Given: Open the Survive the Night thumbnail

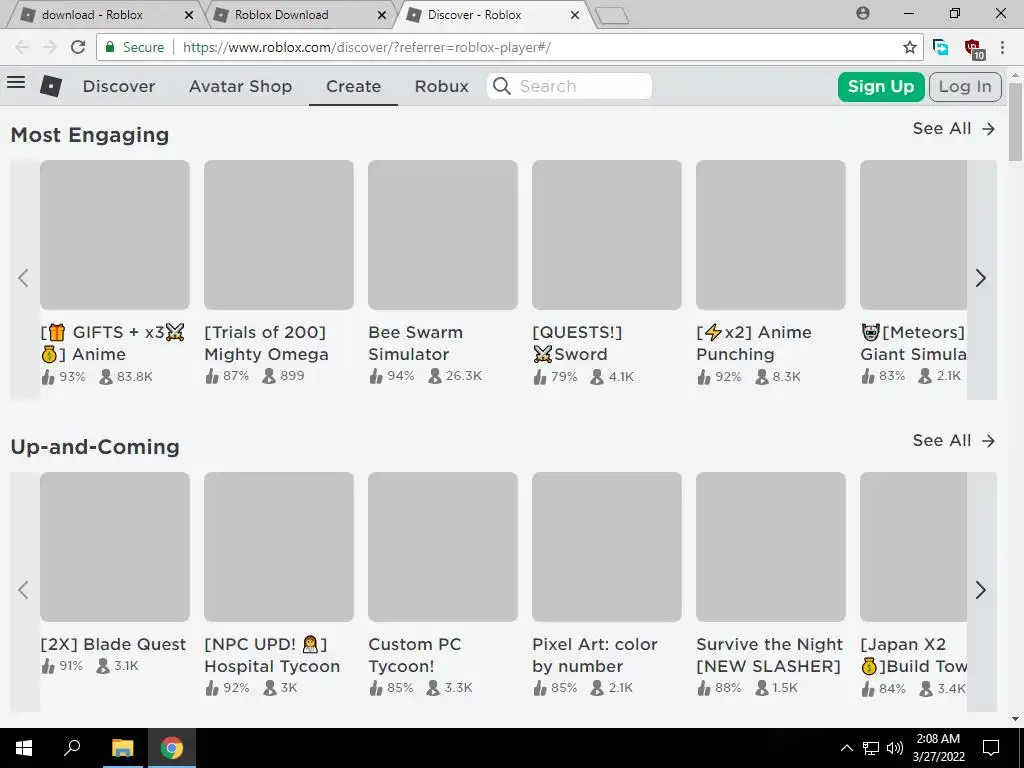Looking at the screenshot, I should [x=771, y=547].
